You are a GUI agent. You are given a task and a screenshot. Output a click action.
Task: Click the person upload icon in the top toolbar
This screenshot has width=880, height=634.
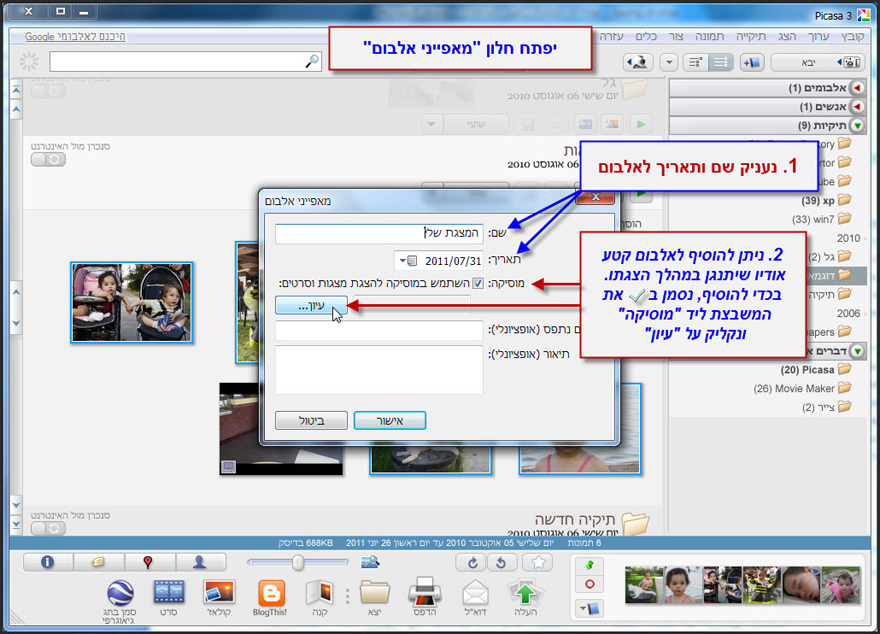[x=639, y=62]
